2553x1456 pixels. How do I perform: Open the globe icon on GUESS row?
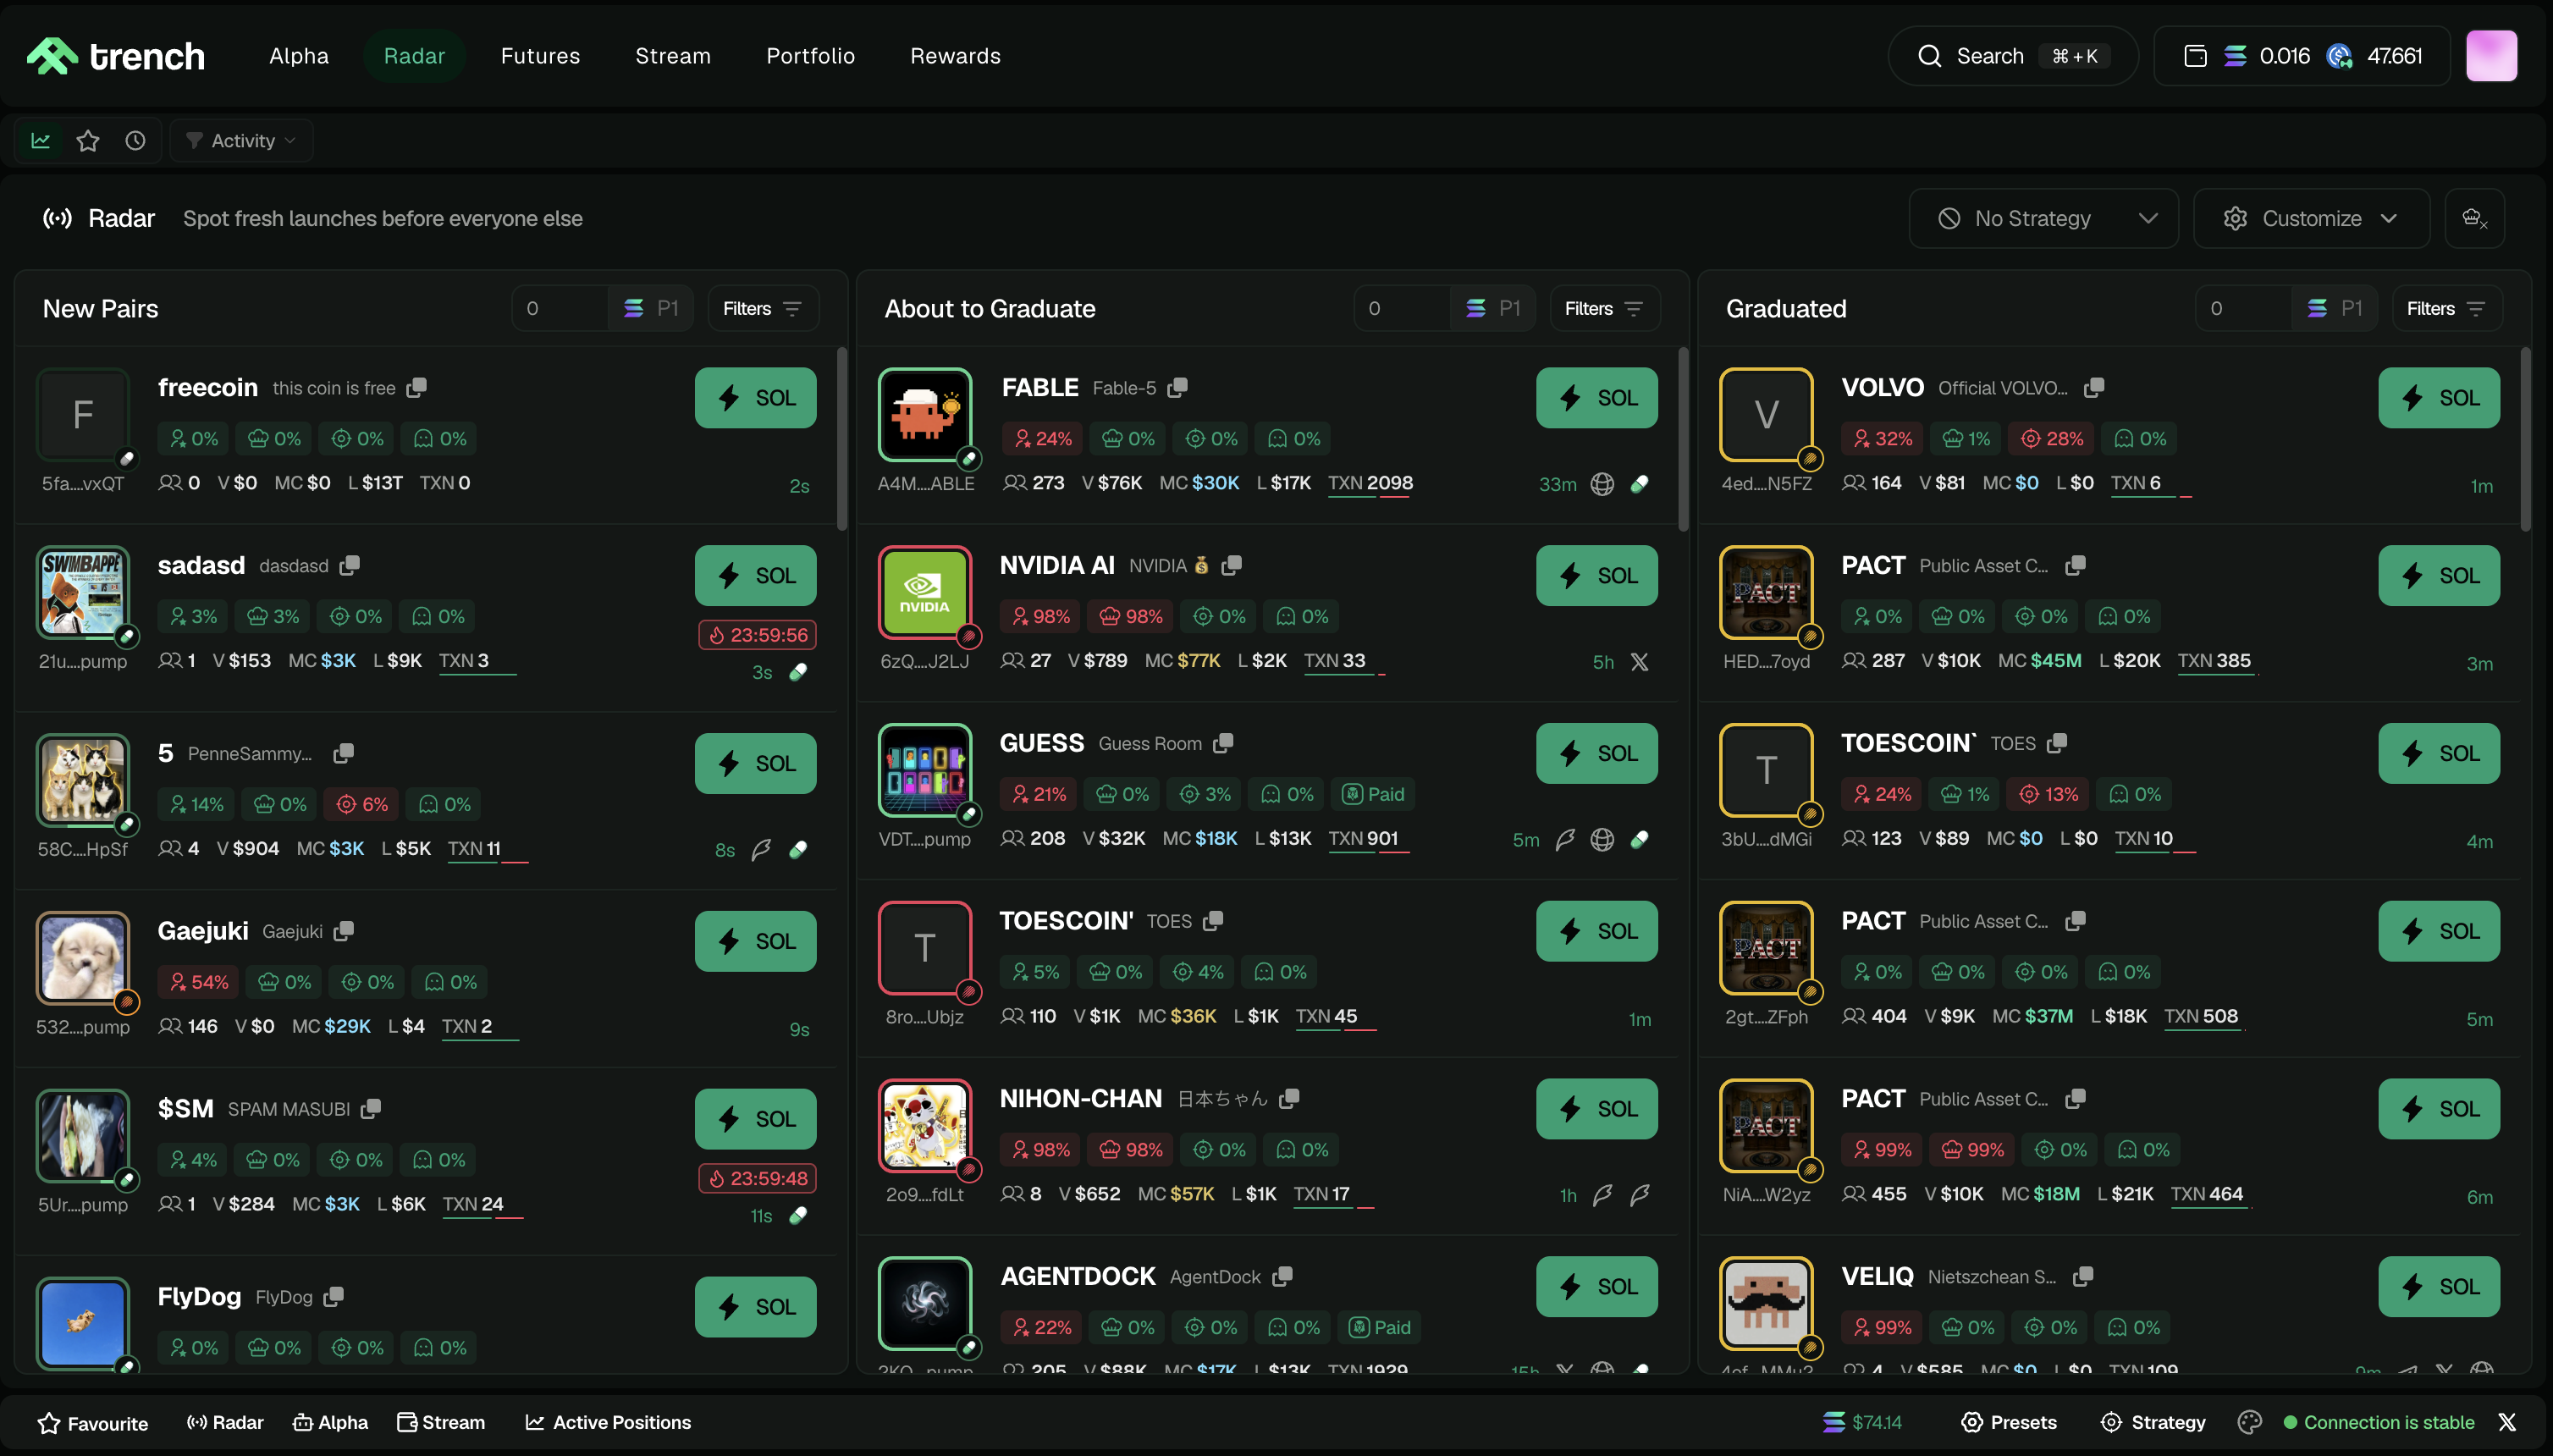[x=1602, y=840]
